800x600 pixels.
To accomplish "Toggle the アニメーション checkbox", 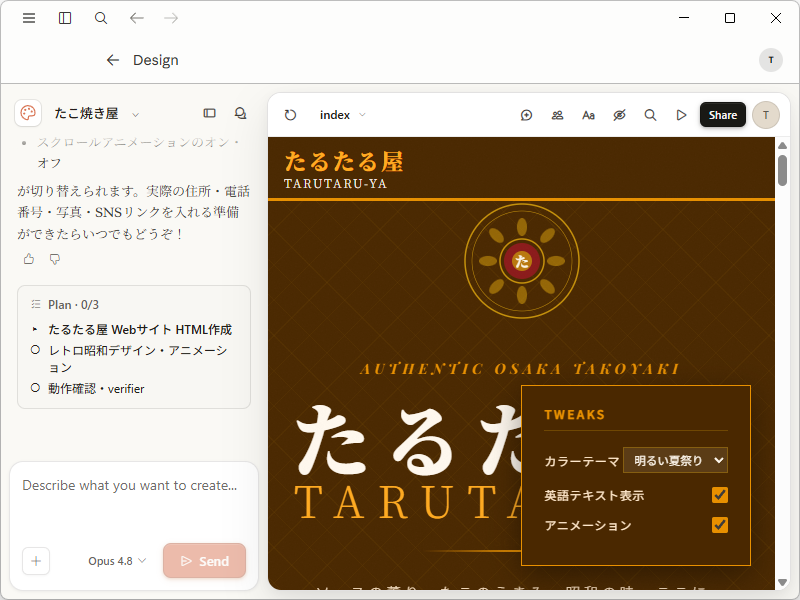I will click(720, 525).
